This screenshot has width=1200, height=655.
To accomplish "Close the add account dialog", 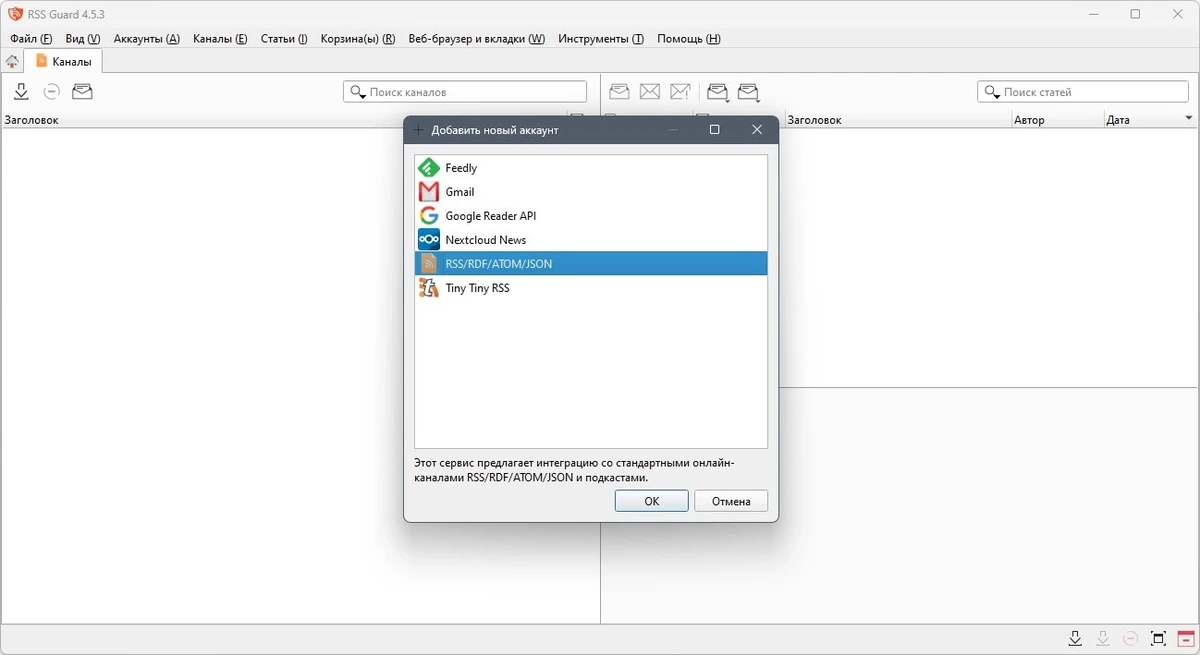I will (757, 130).
